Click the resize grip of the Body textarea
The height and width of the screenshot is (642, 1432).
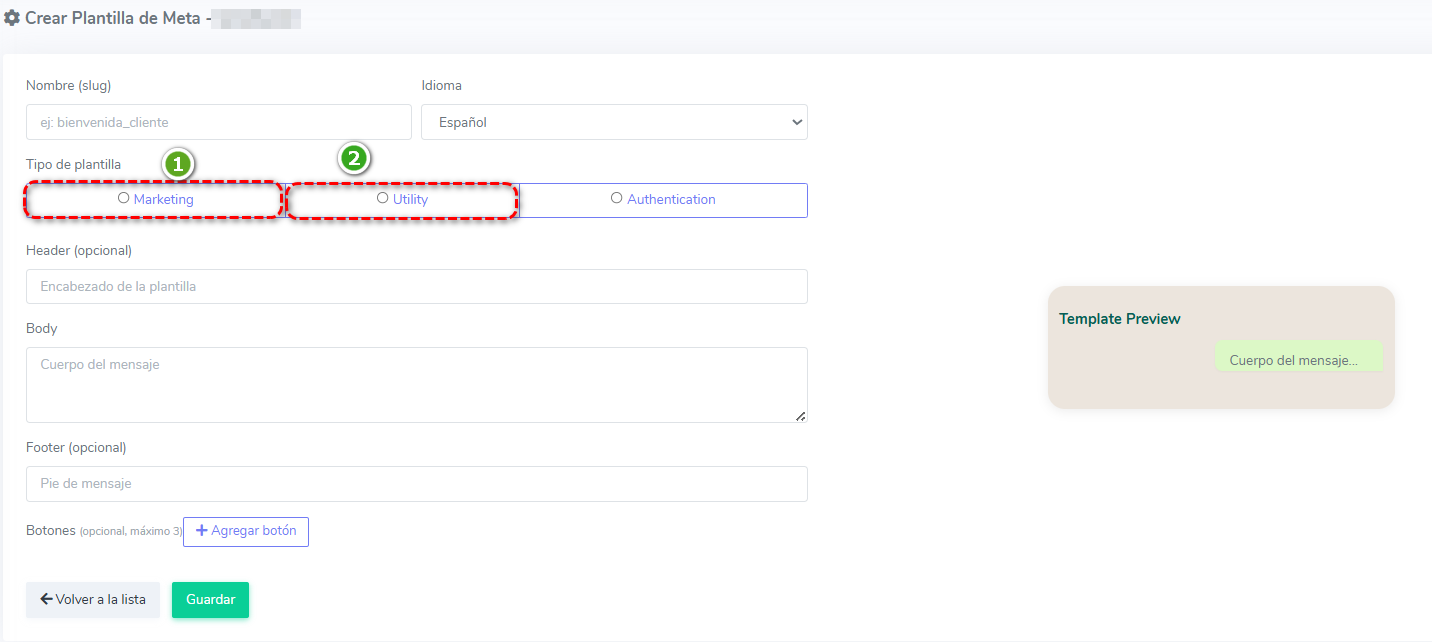pyautogui.click(x=800, y=416)
